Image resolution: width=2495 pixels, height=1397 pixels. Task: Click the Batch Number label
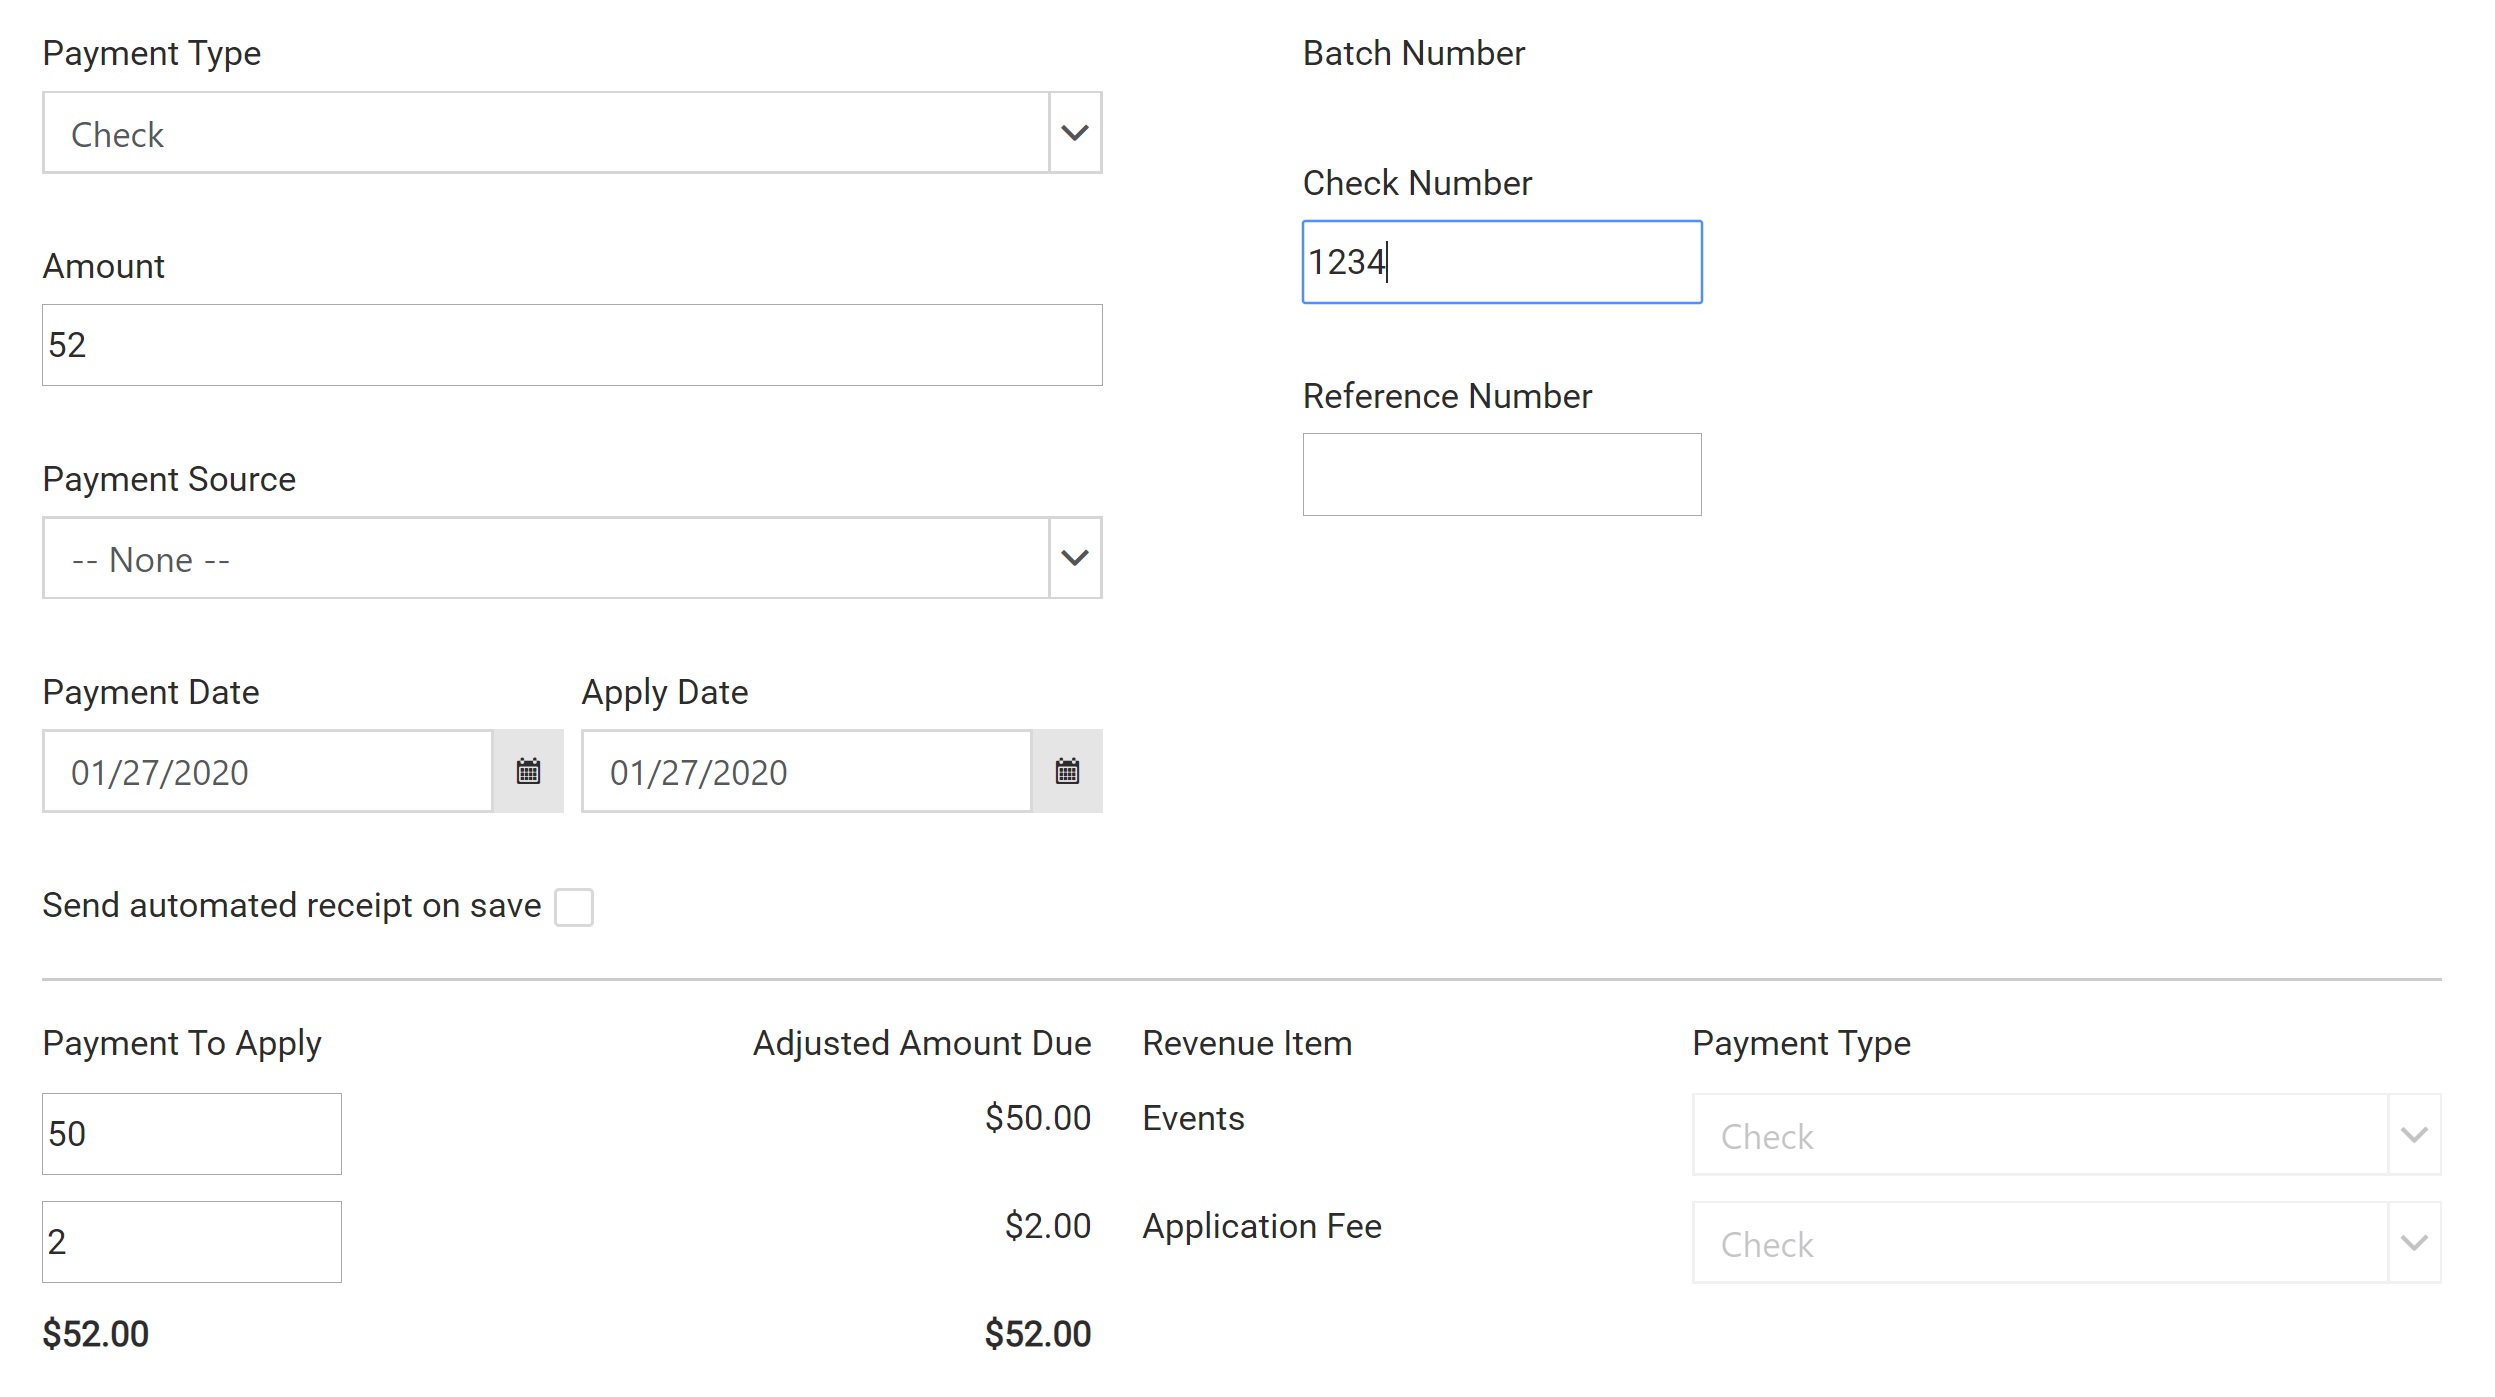pos(1413,53)
